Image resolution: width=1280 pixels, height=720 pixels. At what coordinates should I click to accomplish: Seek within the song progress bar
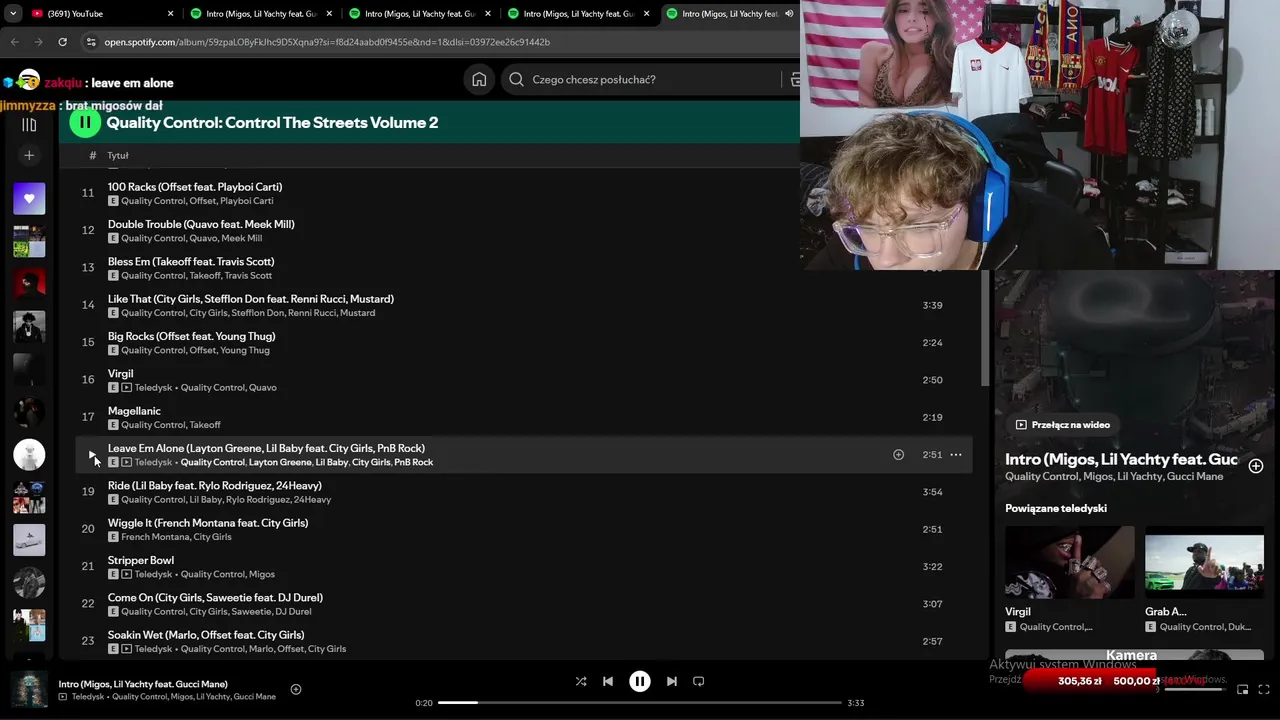(x=640, y=703)
